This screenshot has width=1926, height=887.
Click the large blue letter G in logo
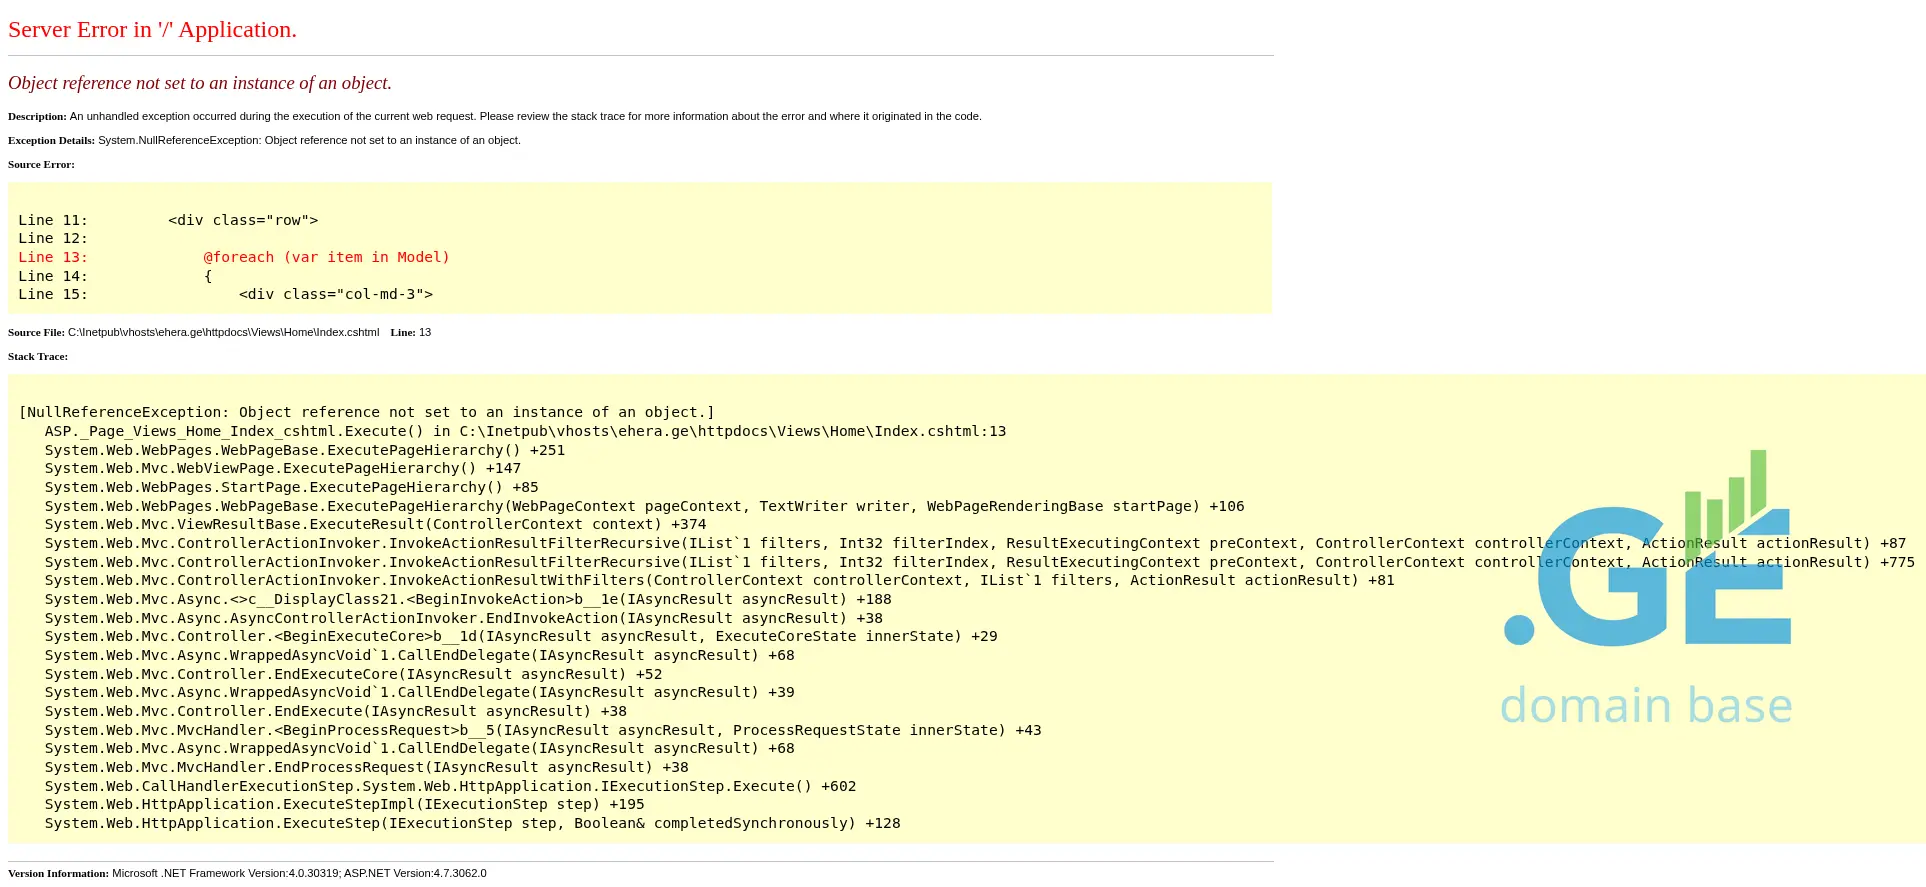[x=1602, y=578]
